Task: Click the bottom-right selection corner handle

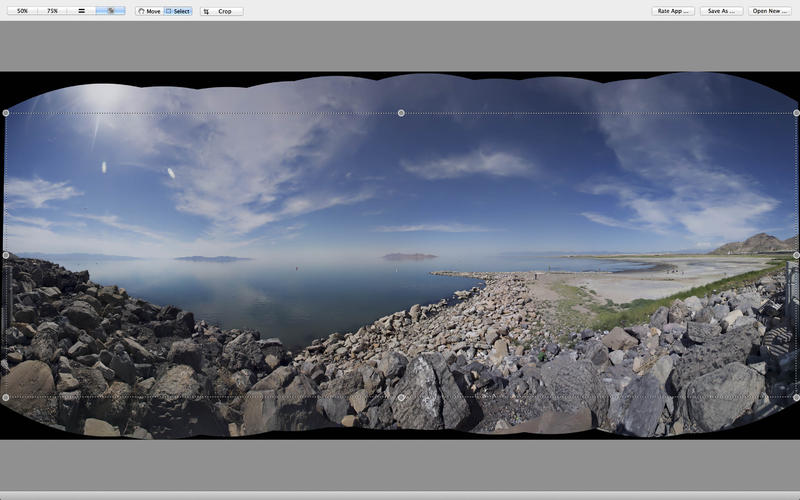Action: tap(796, 397)
